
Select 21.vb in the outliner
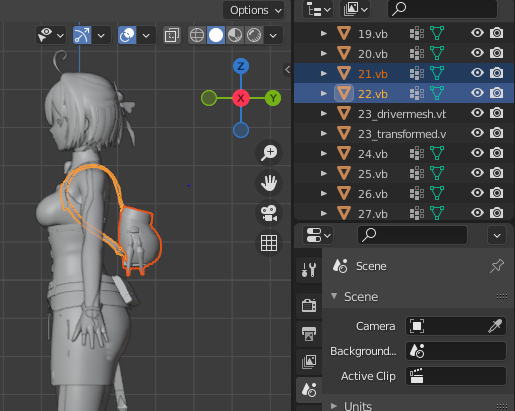tap(373, 74)
